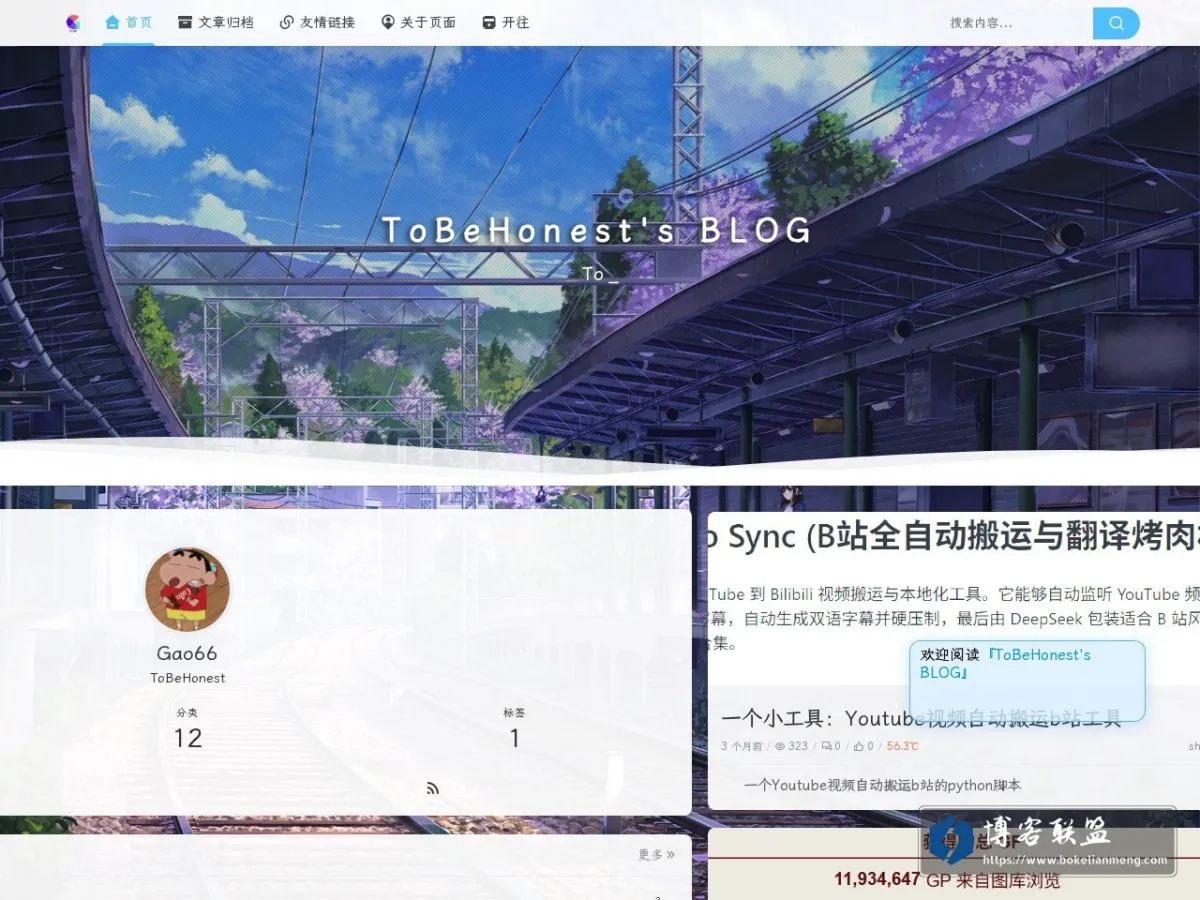Click the site logo icon in the navbar
The width and height of the screenshot is (1200, 900).
pyautogui.click(x=73, y=22)
